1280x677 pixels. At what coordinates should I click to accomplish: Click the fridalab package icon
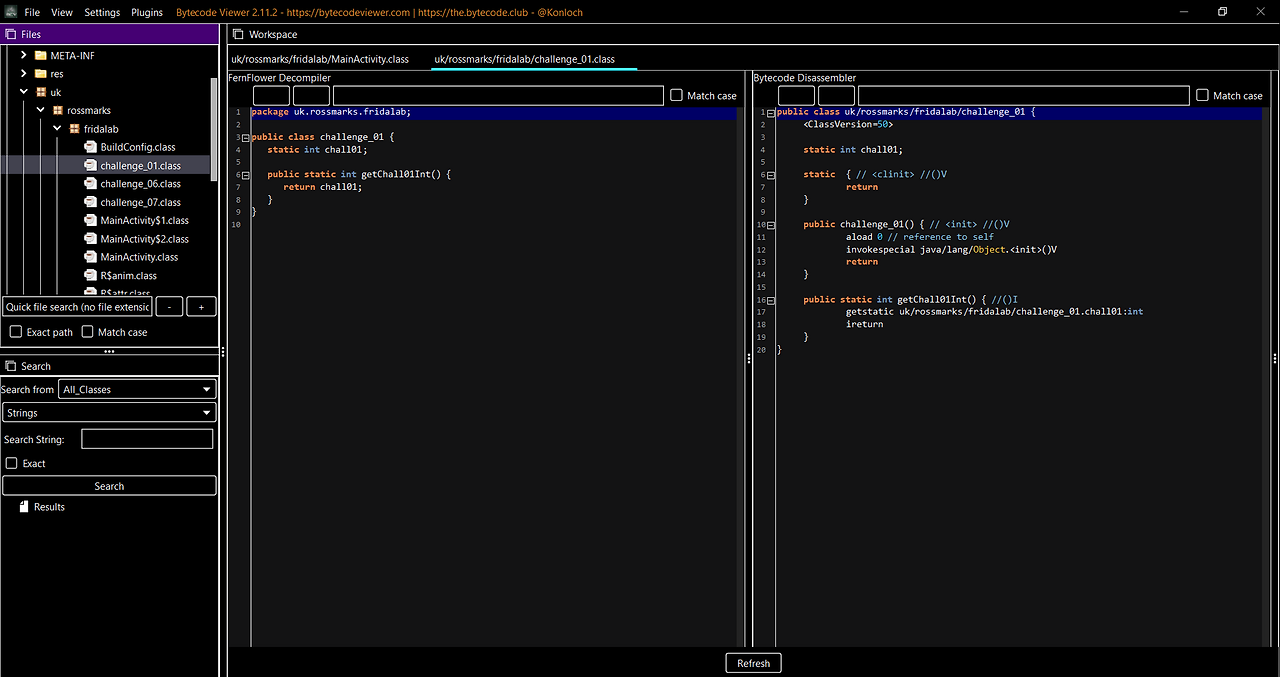tap(74, 129)
